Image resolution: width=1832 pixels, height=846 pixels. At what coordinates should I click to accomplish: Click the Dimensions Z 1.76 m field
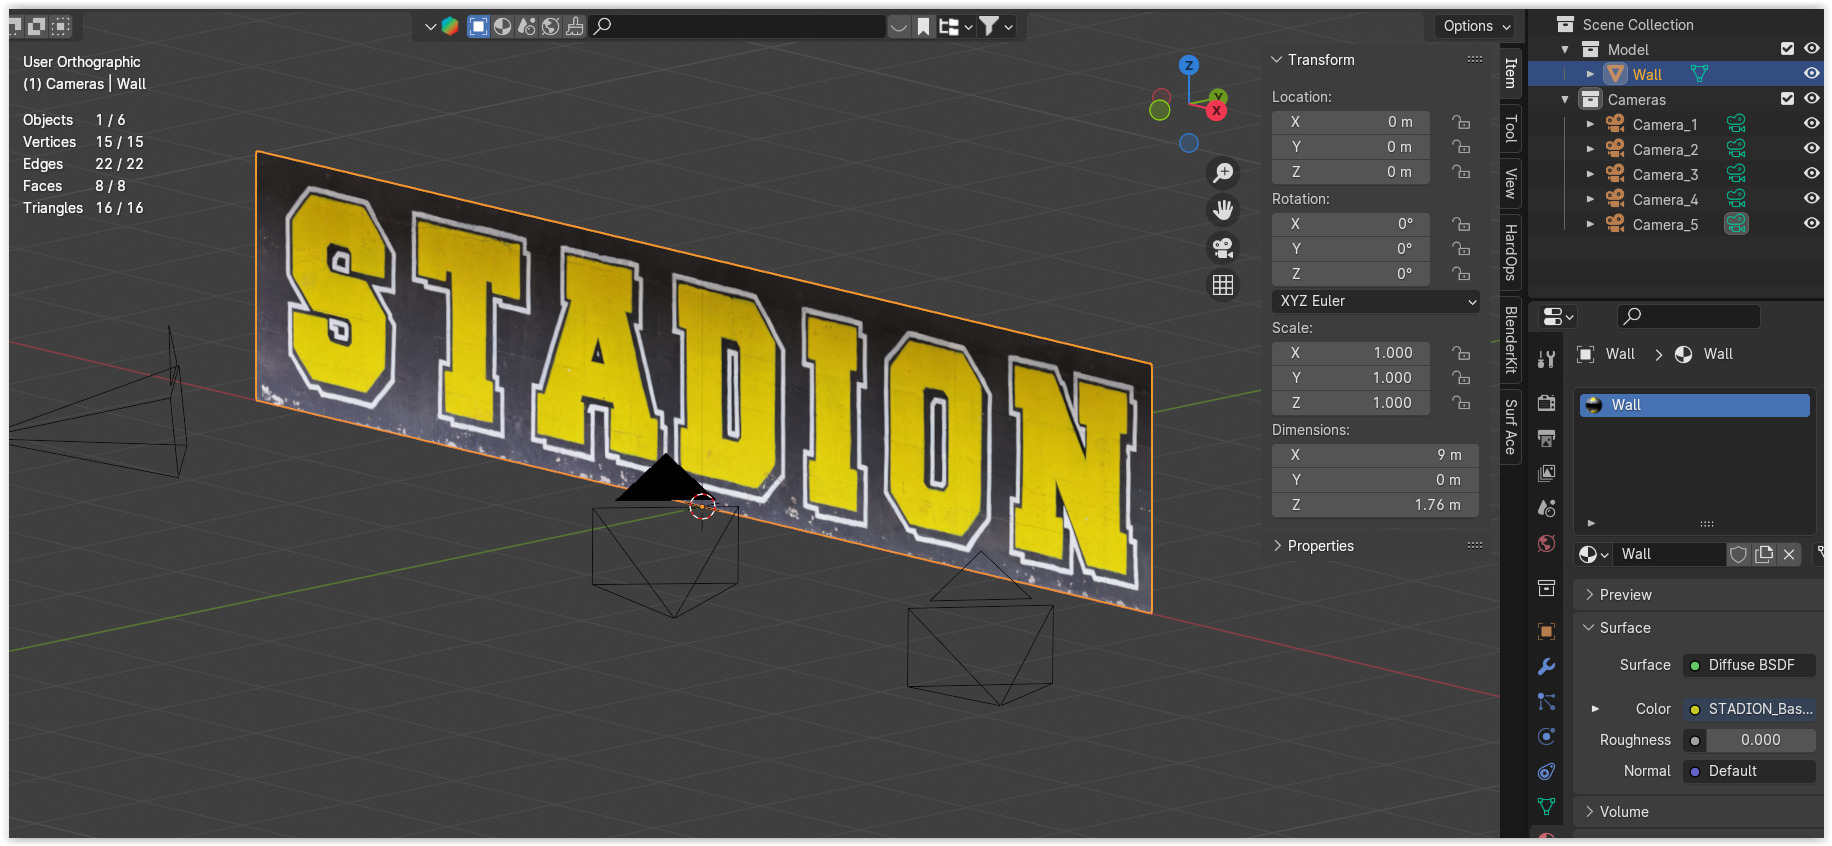coord(1375,505)
